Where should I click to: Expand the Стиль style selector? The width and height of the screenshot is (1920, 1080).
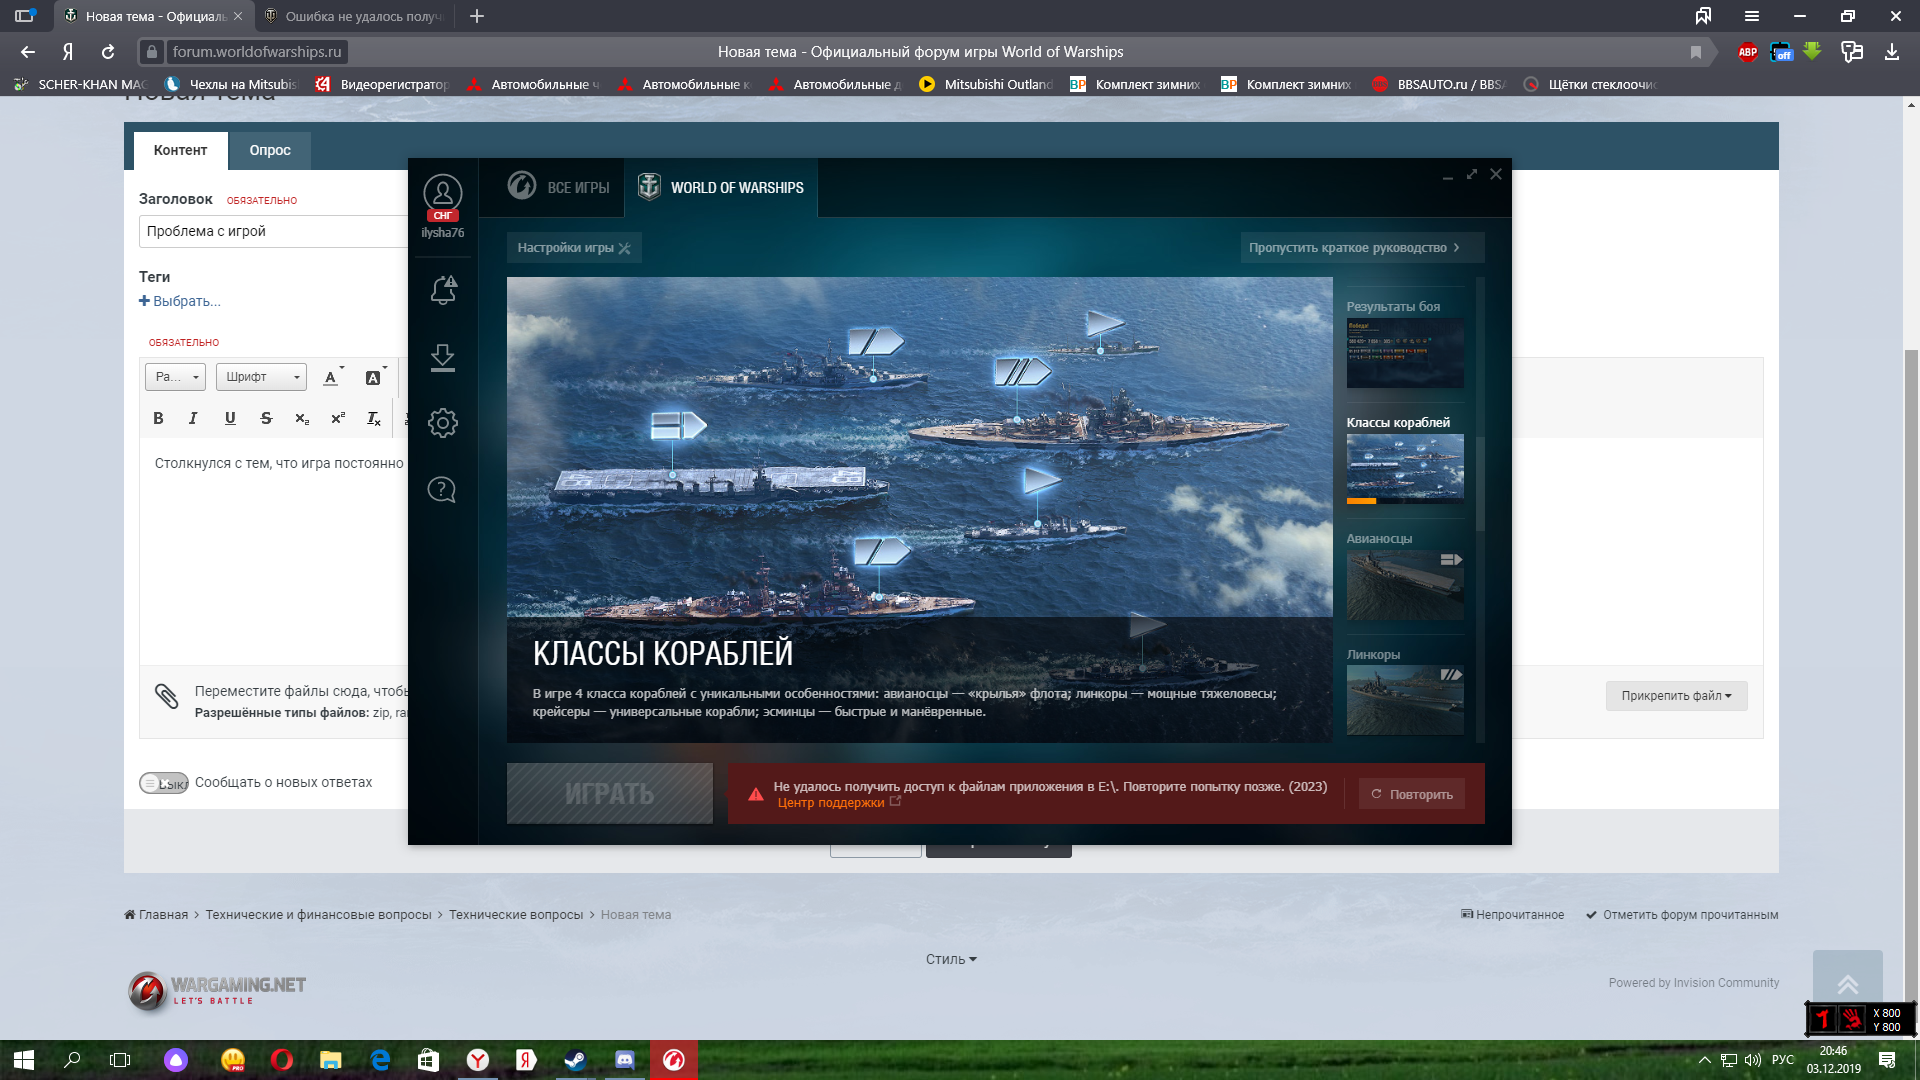click(951, 959)
